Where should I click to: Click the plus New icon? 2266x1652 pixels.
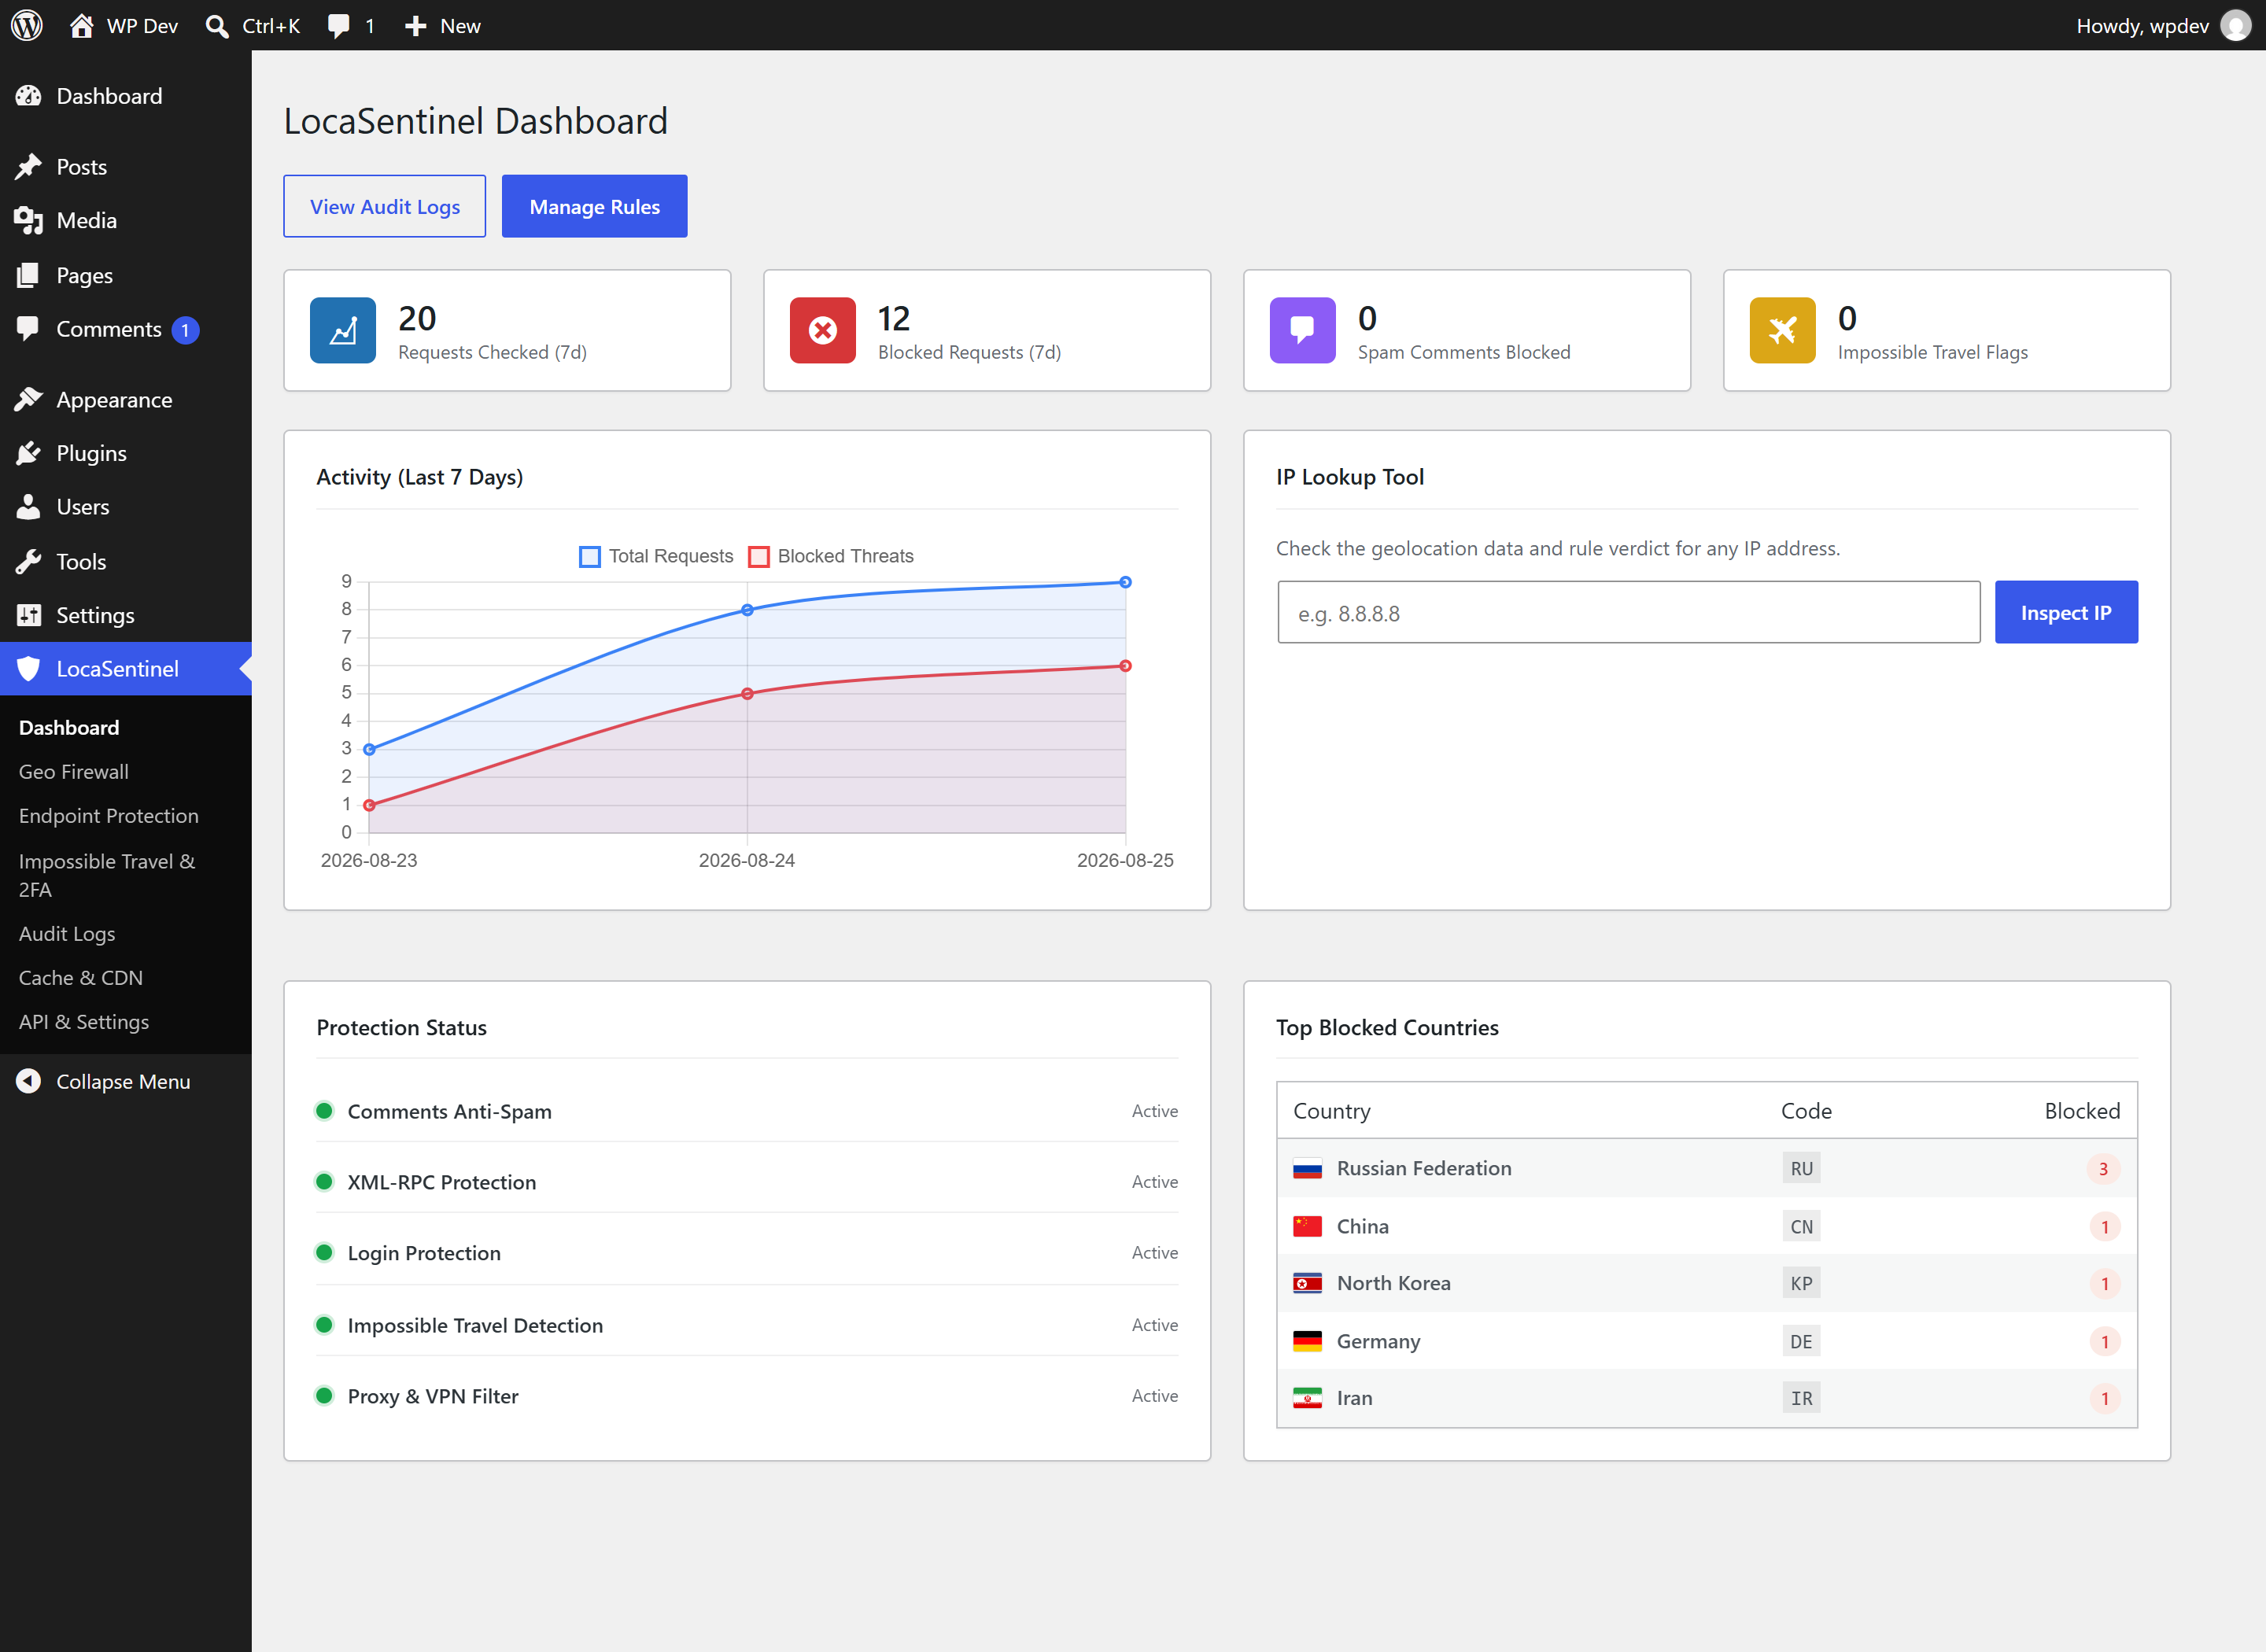point(416,26)
